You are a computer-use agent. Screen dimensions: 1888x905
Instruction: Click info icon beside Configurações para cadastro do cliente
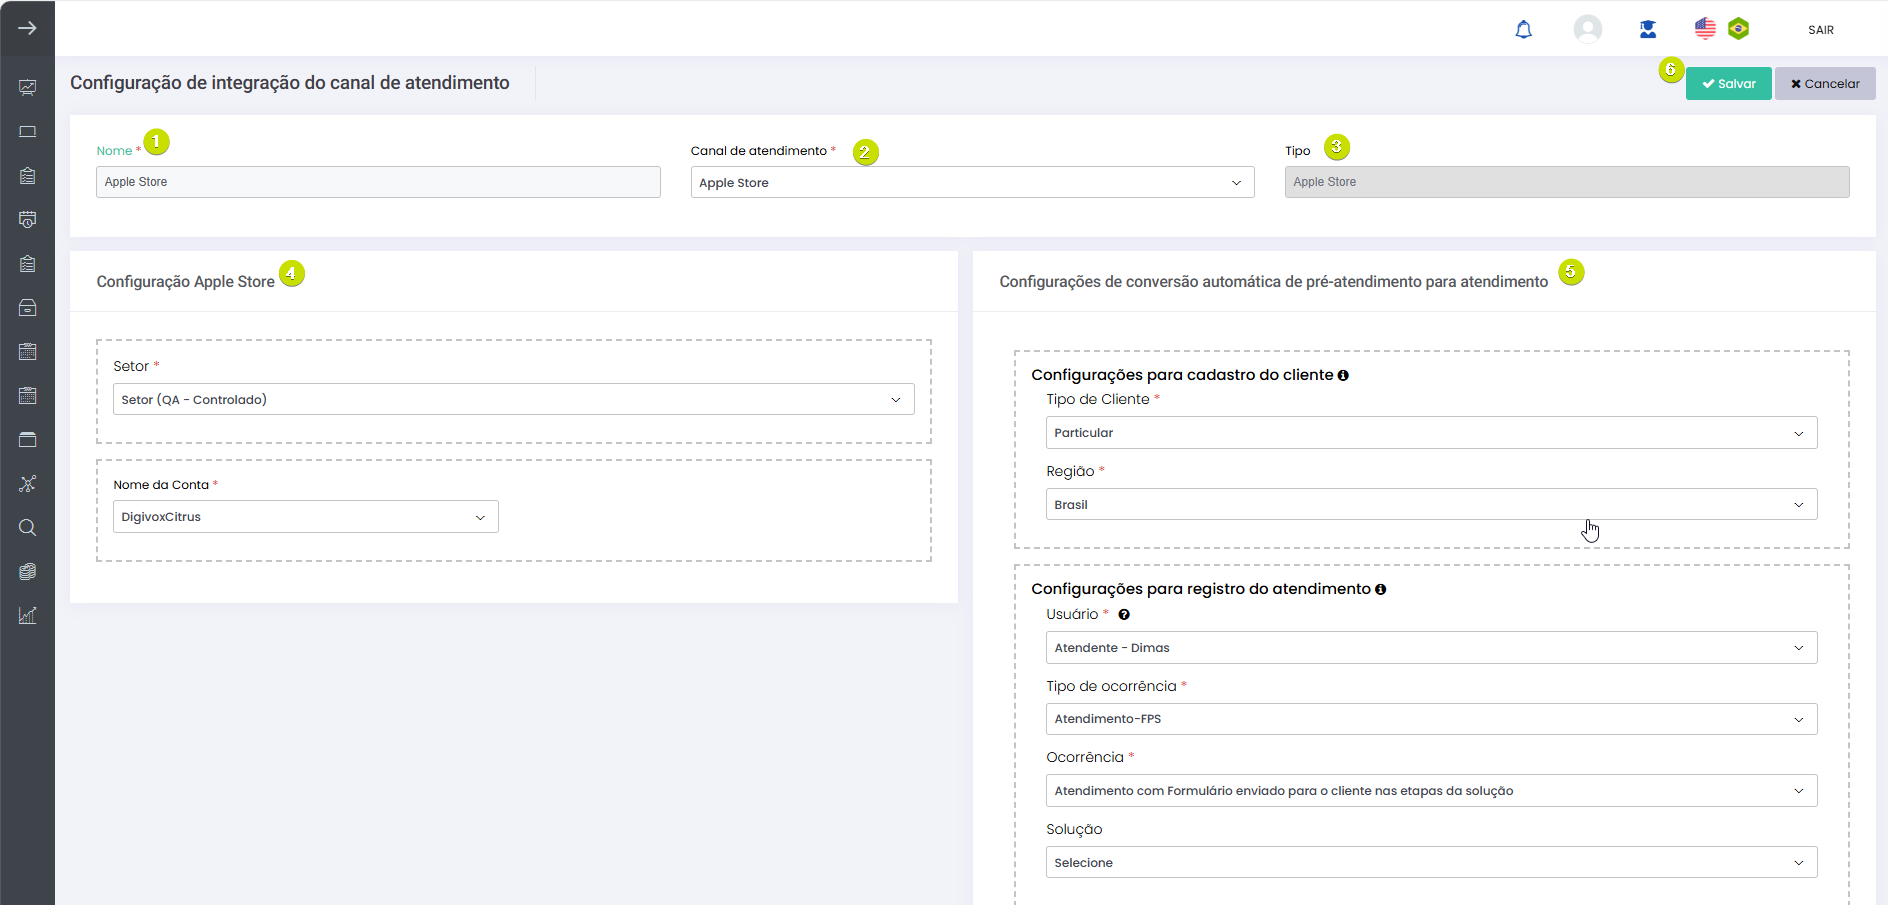tap(1343, 376)
